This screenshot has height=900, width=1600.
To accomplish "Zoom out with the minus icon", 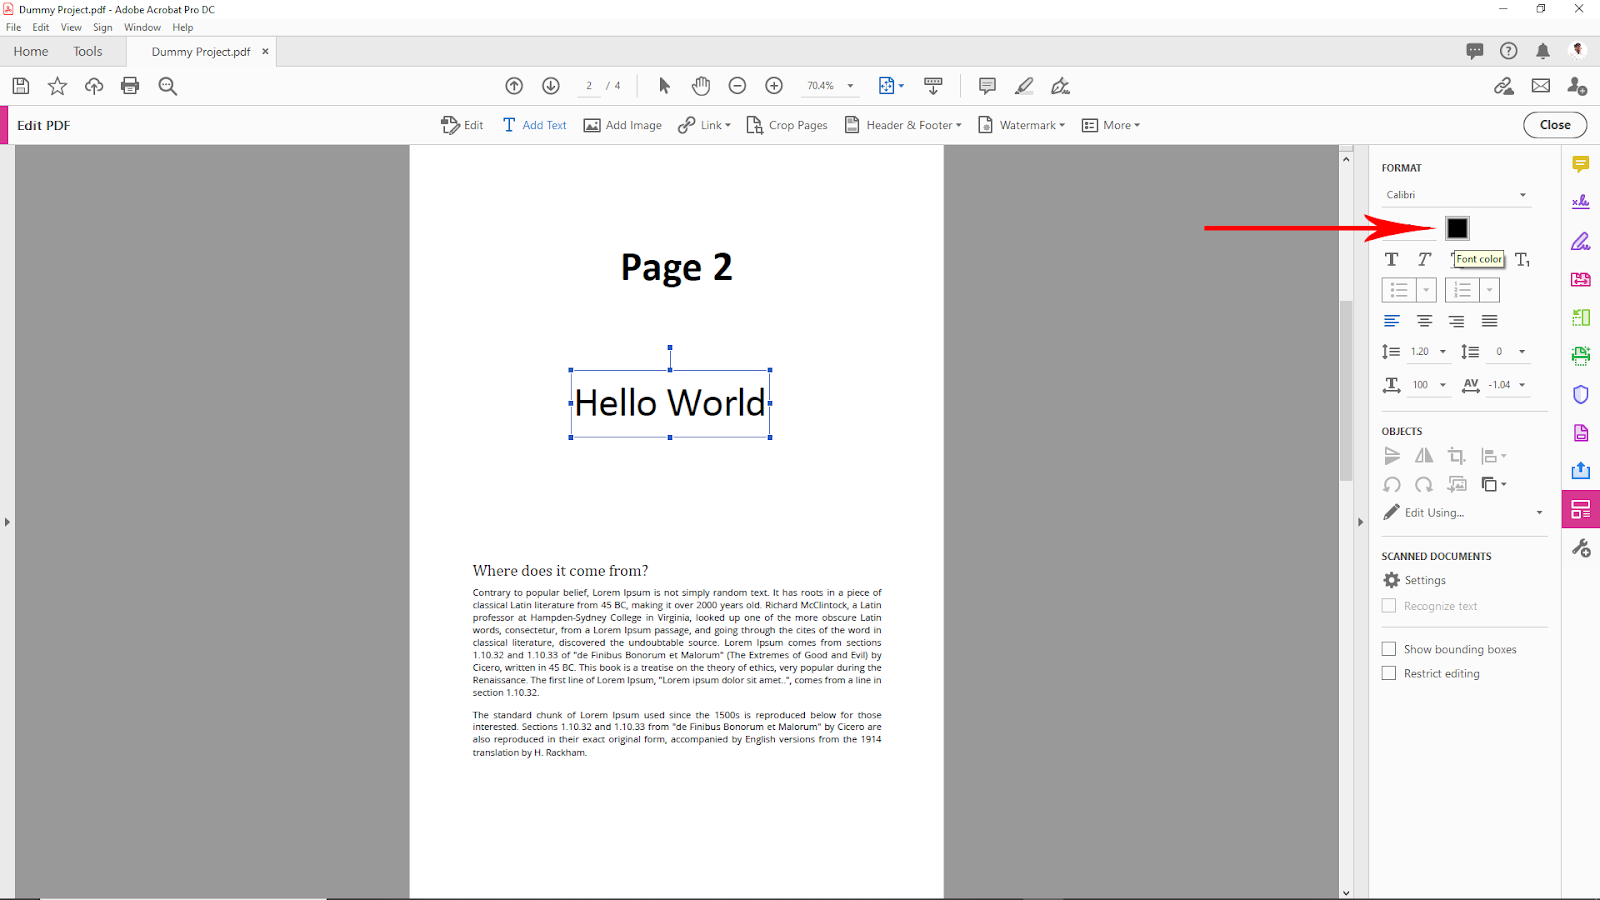I will 737,86.
